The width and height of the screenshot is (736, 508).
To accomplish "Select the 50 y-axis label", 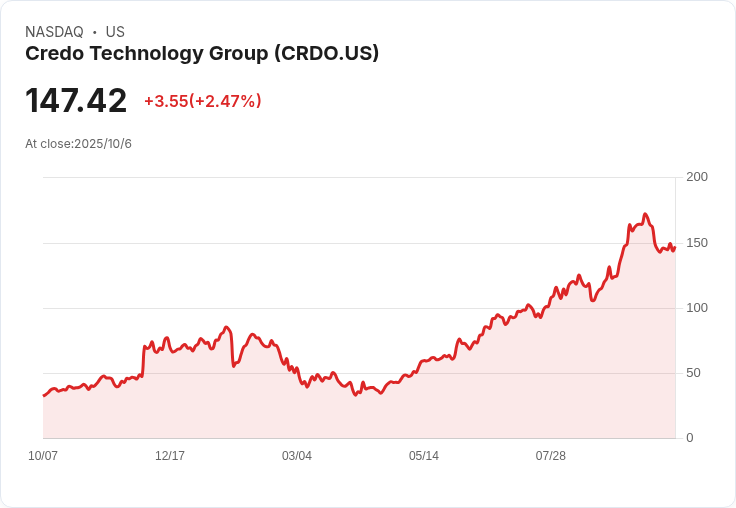I will [693, 373].
